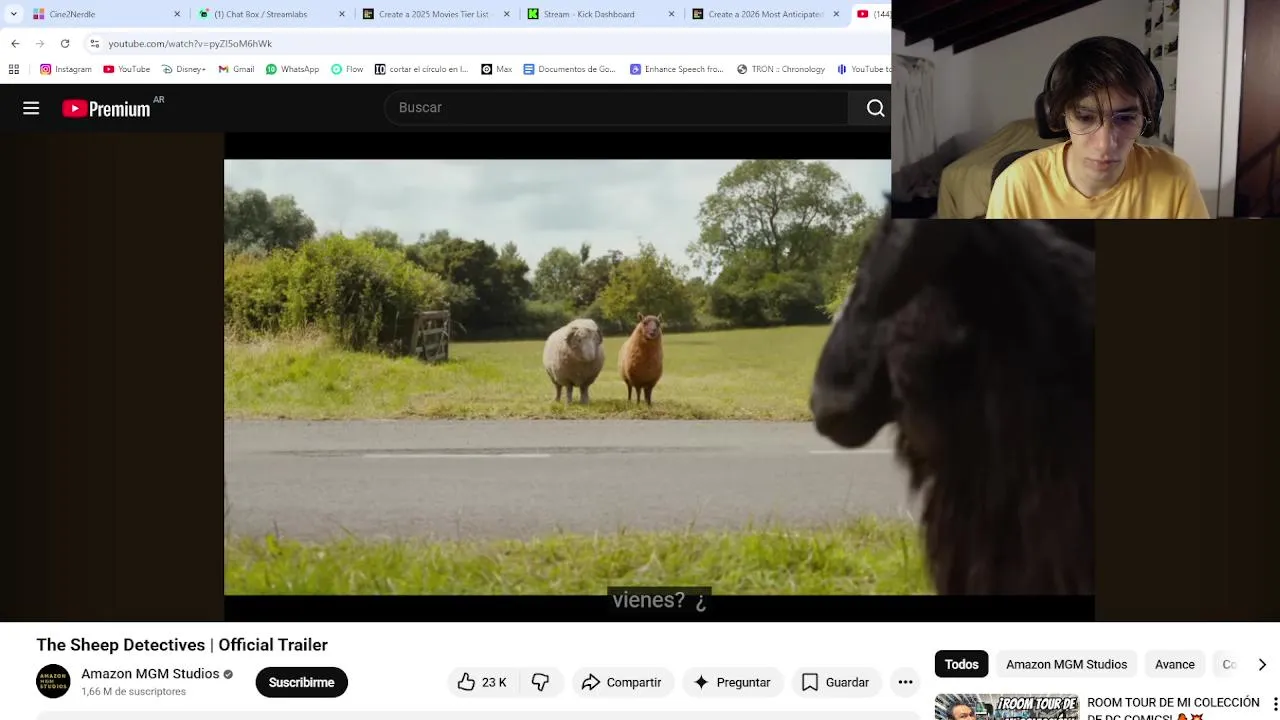1280x720 pixels.
Task: Select the Avance filter chip
Action: 1174,664
